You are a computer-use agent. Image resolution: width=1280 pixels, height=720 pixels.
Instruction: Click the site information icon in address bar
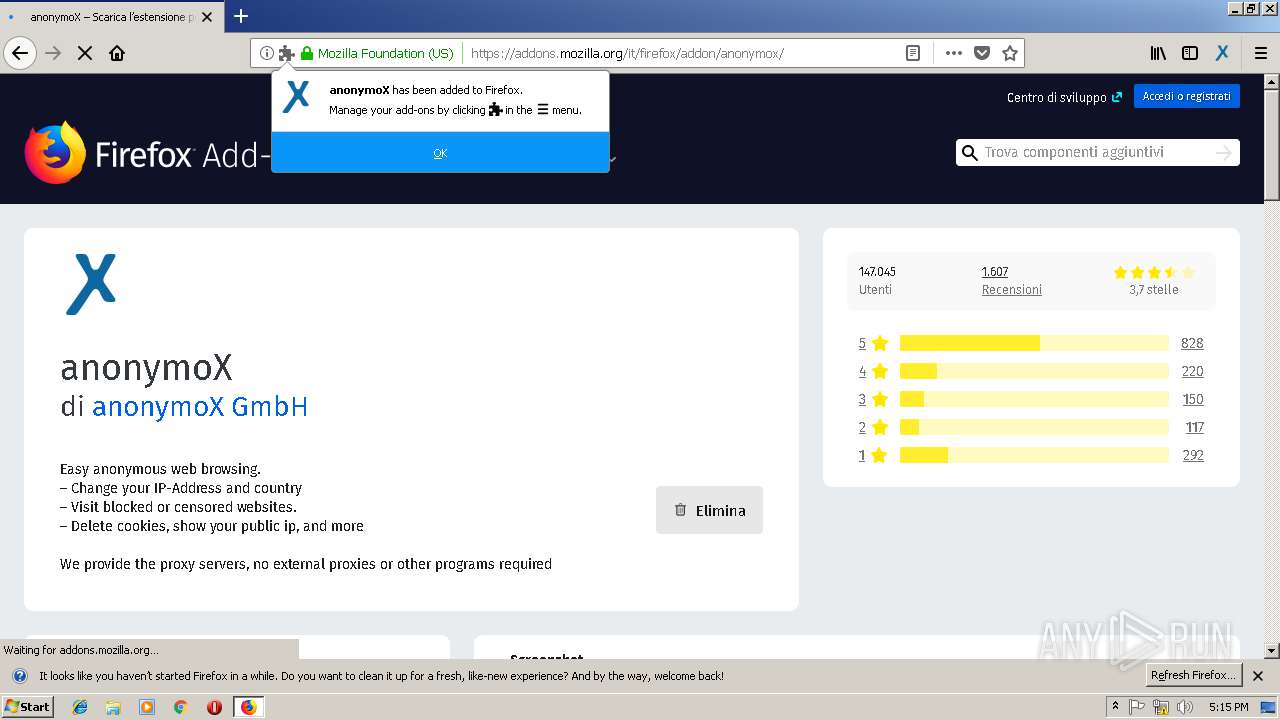(267, 53)
